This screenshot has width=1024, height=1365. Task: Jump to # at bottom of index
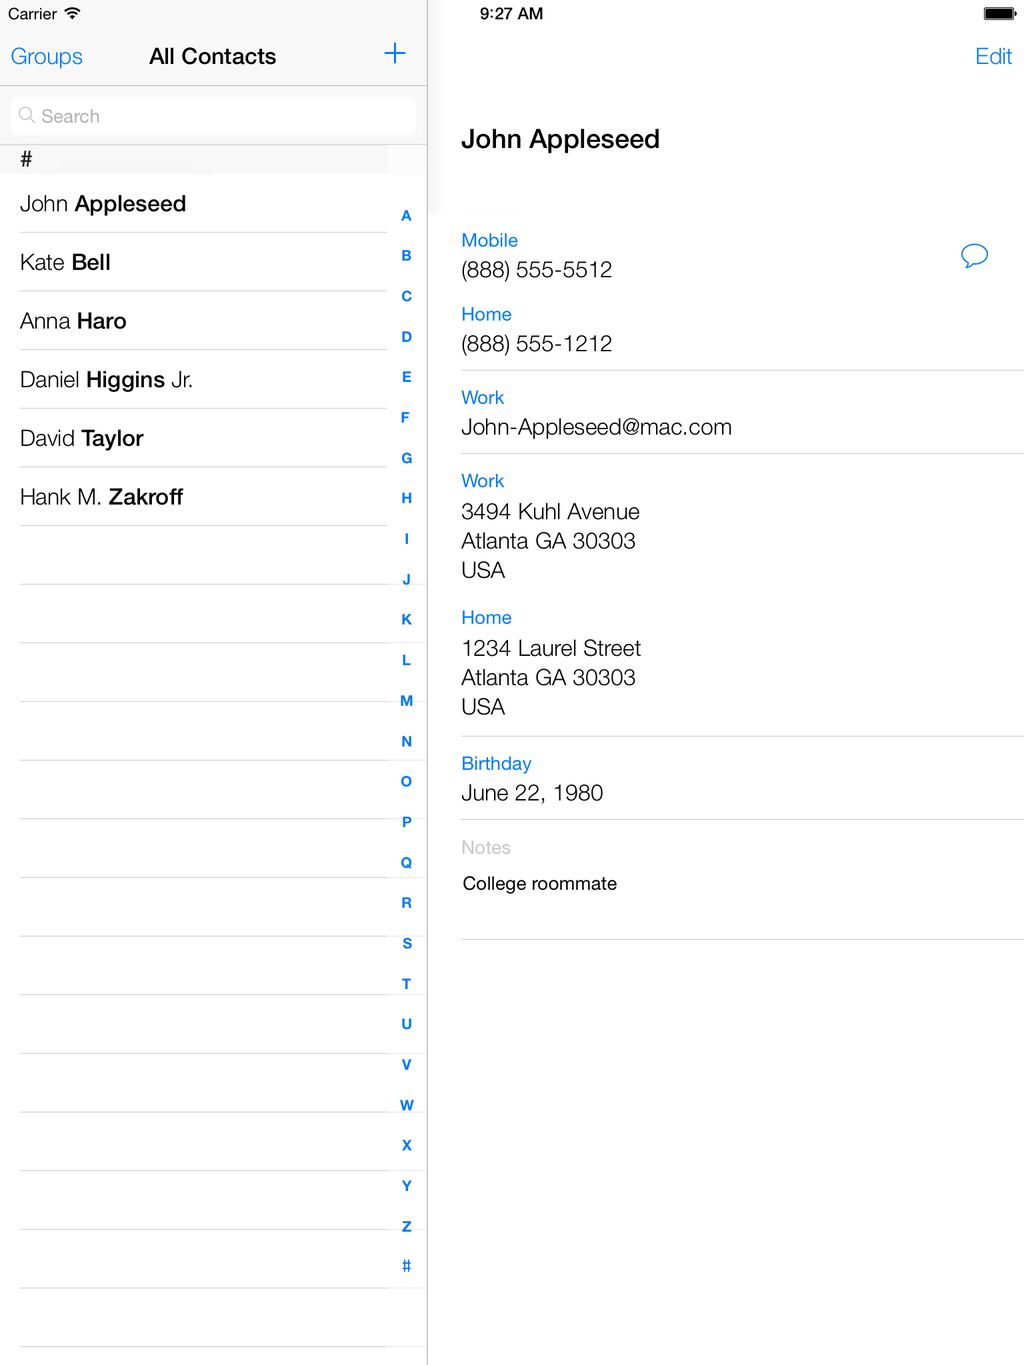406,1266
